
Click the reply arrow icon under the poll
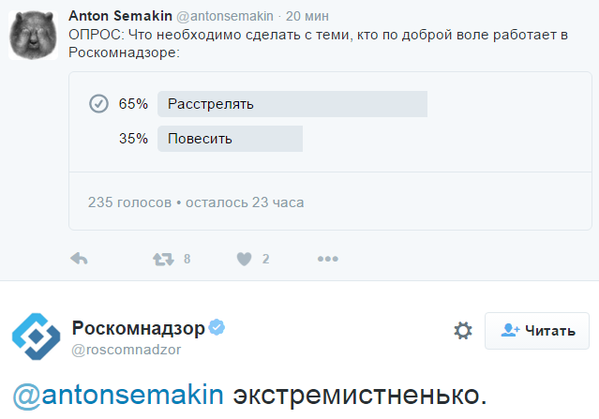(79, 259)
